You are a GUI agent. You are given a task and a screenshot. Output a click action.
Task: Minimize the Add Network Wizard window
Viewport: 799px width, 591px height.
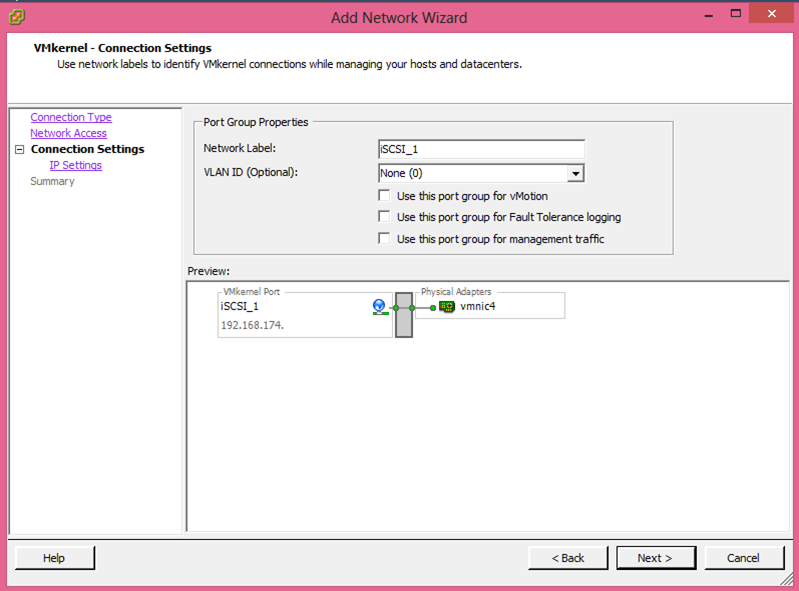708,15
